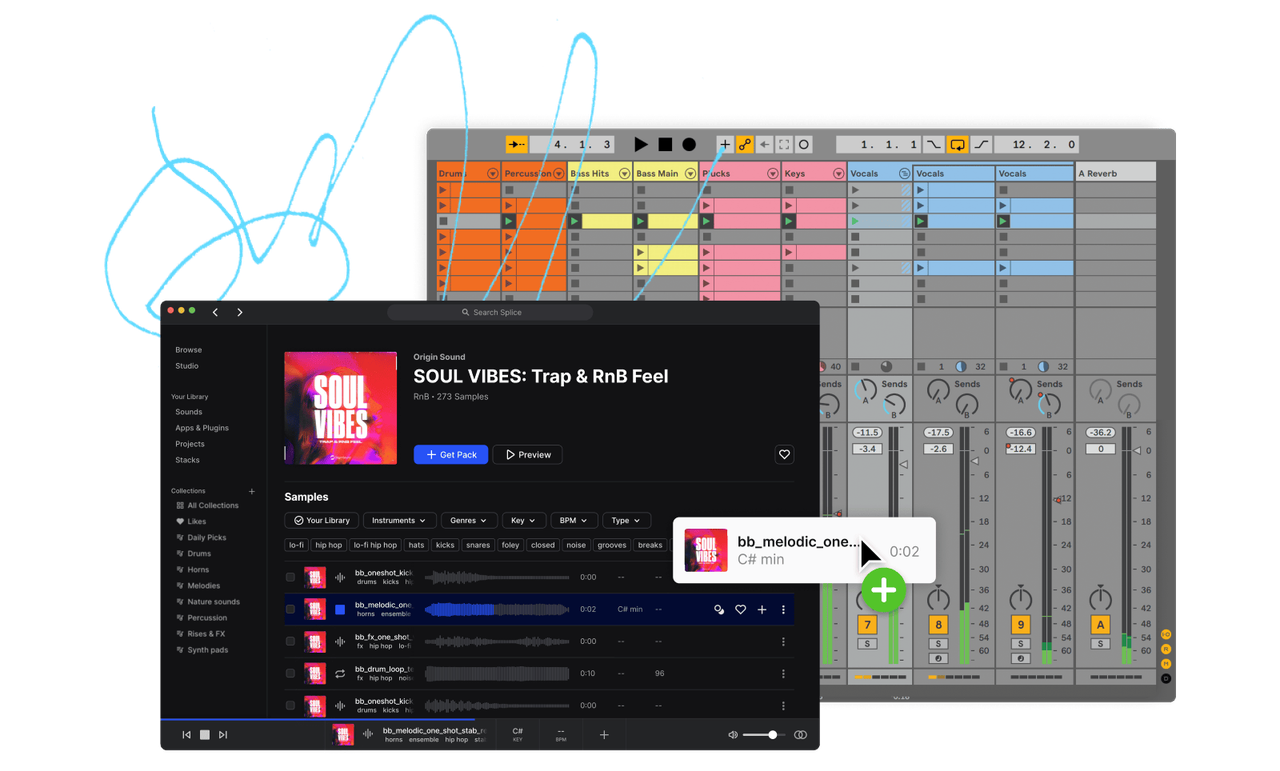
Task: Check the bb_fx_one_shot sample checkbox
Action: pyautogui.click(x=291, y=642)
